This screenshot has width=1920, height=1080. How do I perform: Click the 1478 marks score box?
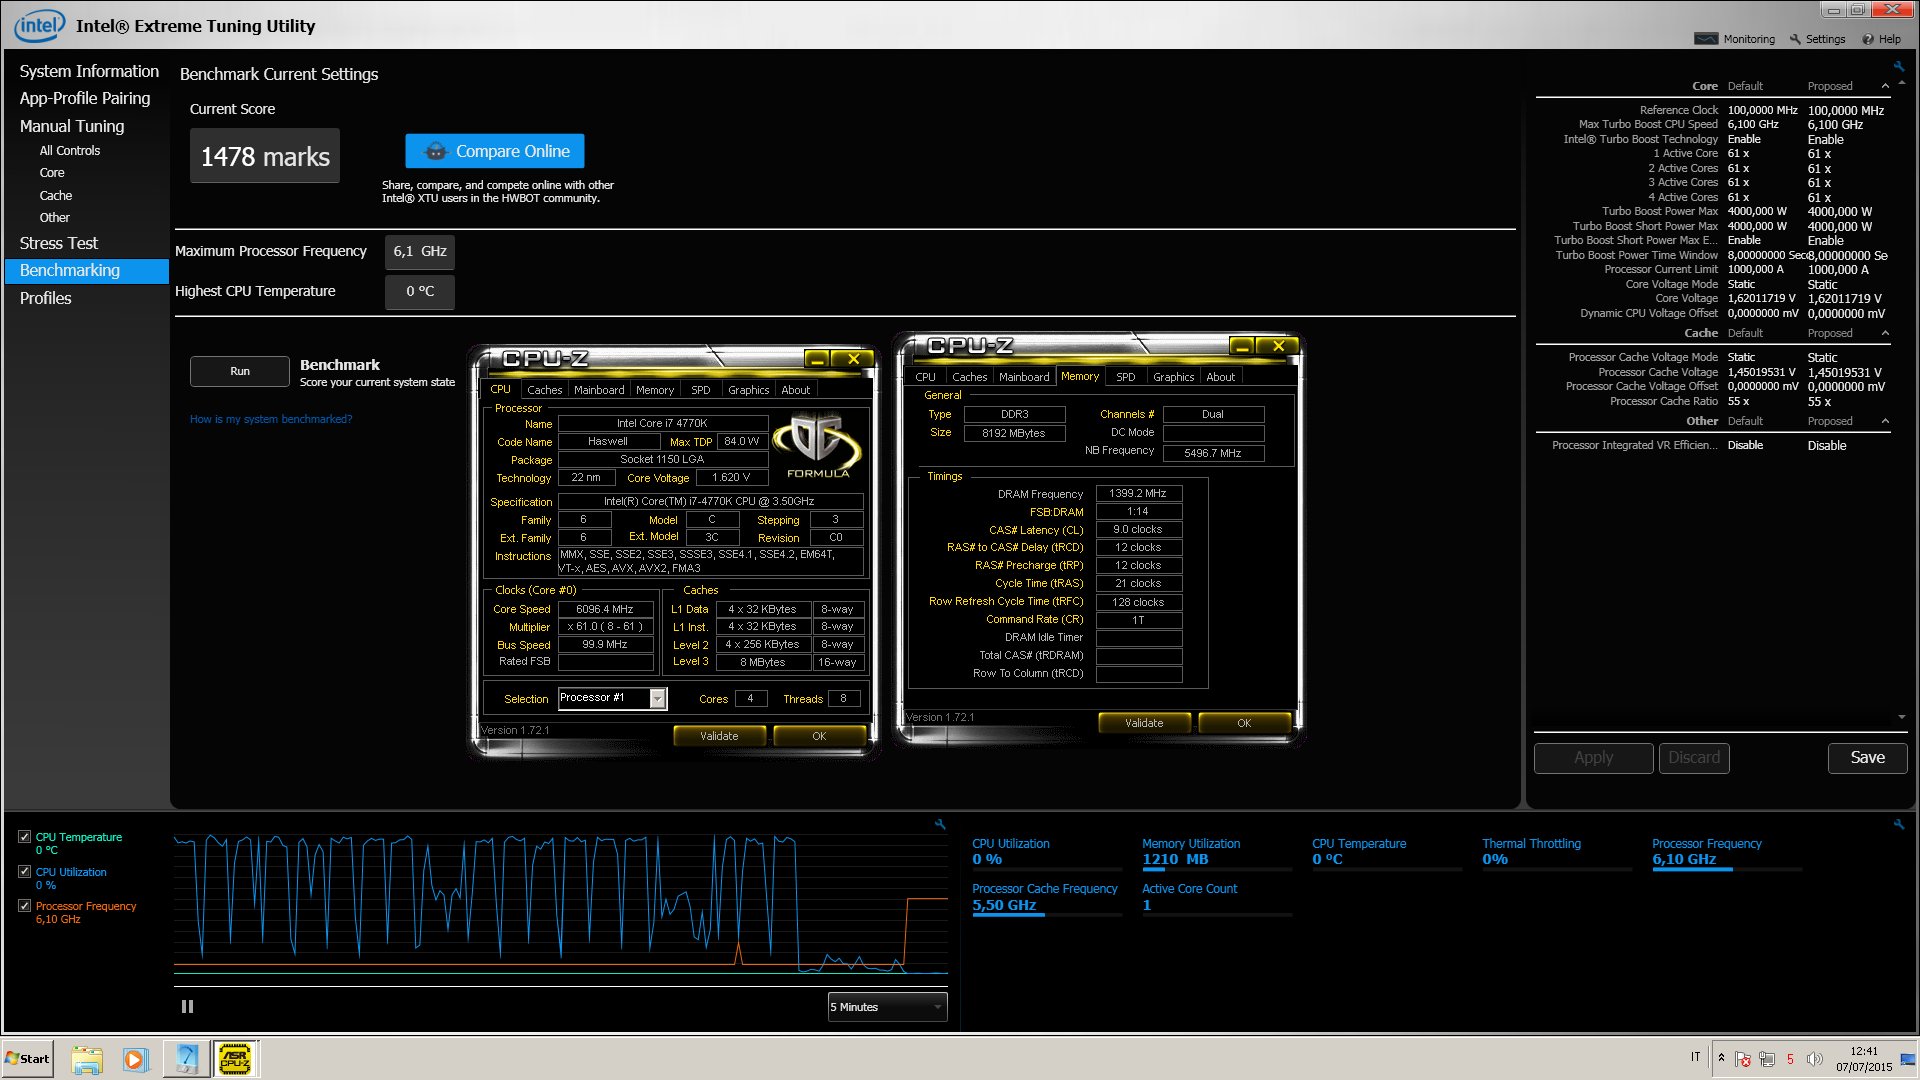[265, 156]
